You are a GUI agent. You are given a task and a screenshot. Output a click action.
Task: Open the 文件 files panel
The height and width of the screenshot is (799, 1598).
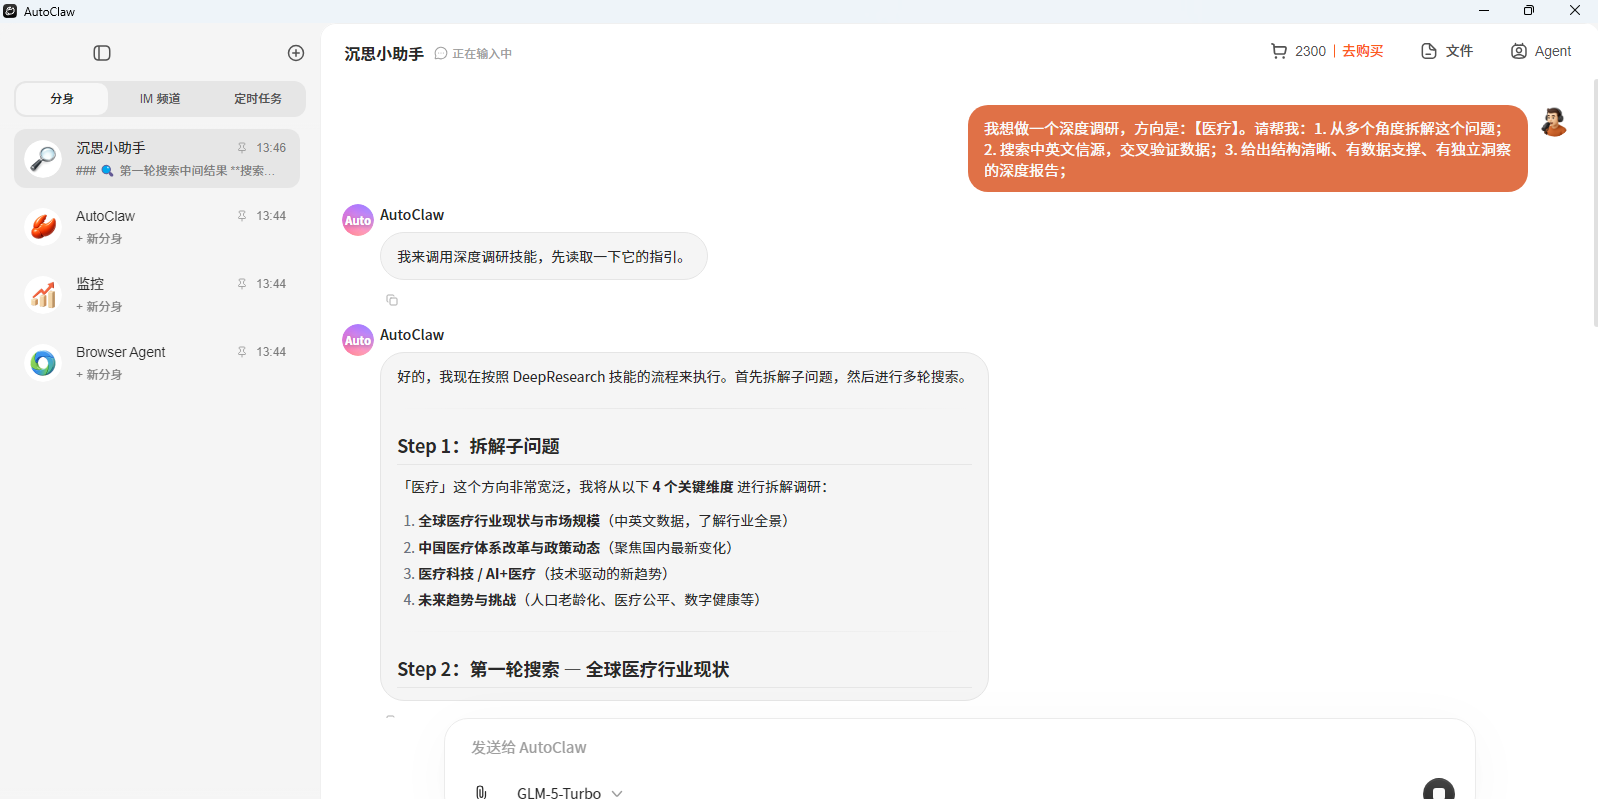click(x=1447, y=51)
